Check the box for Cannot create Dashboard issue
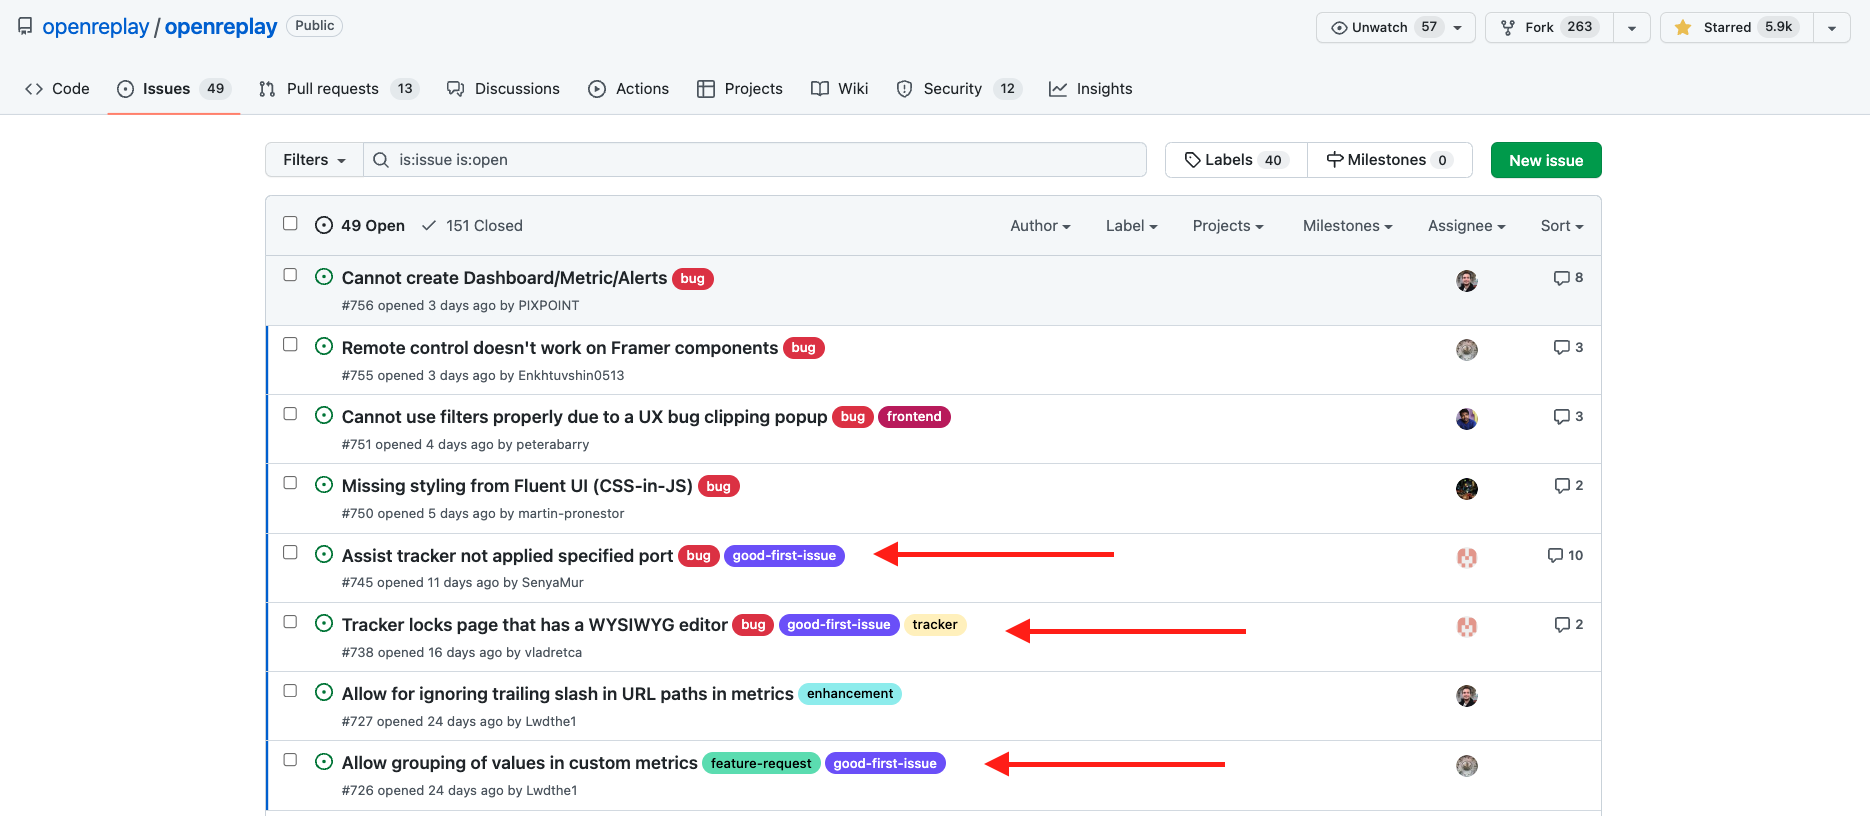Viewport: 1870px width, 816px height. [x=290, y=275]
